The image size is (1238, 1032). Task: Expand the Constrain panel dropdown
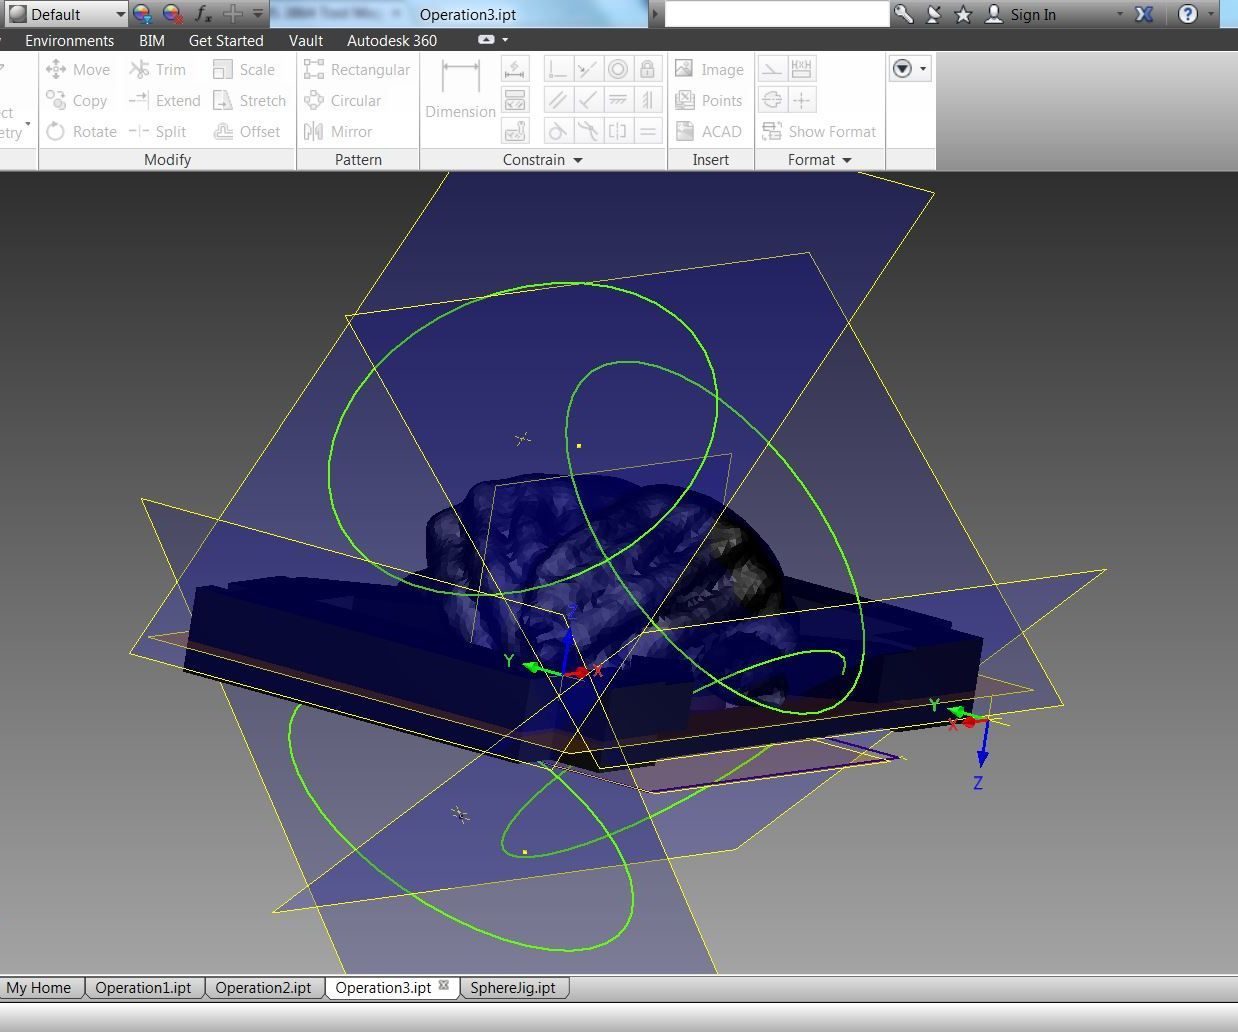577,160
